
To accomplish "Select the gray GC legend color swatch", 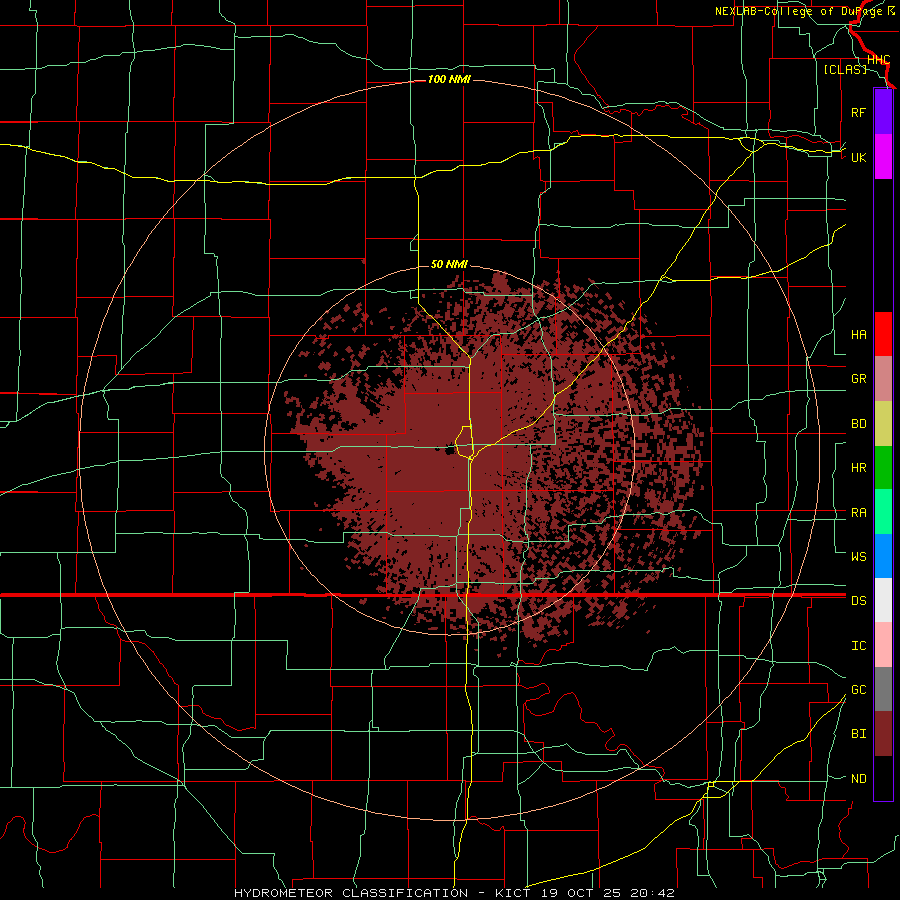I will pos(883,689).
